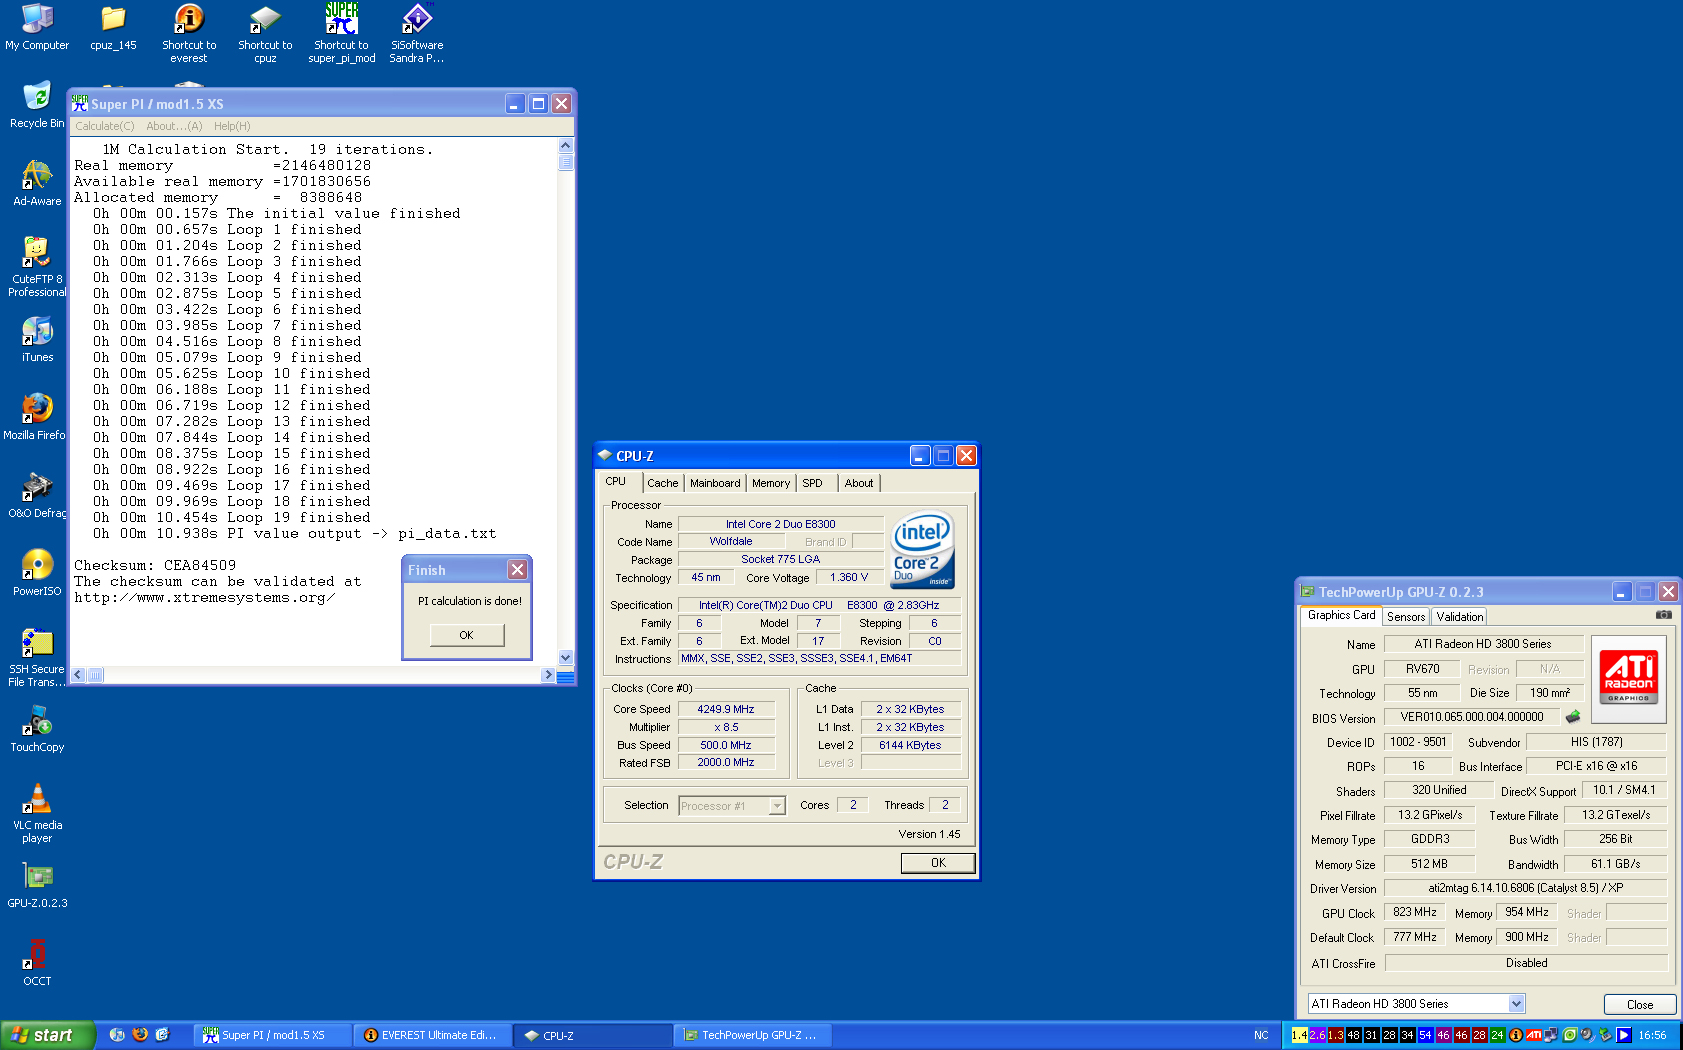Open SiSoftware Sandra desktop shortcut
The height and width of the screenshot is (1050, 1683).
point(417,33)
